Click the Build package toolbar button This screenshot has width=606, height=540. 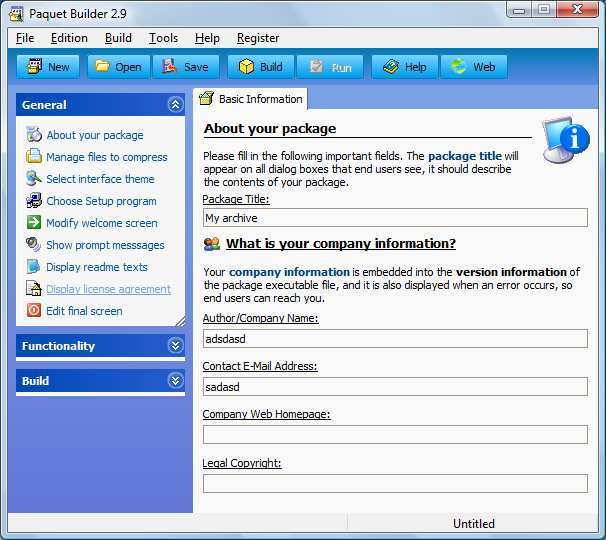(260, 67)
